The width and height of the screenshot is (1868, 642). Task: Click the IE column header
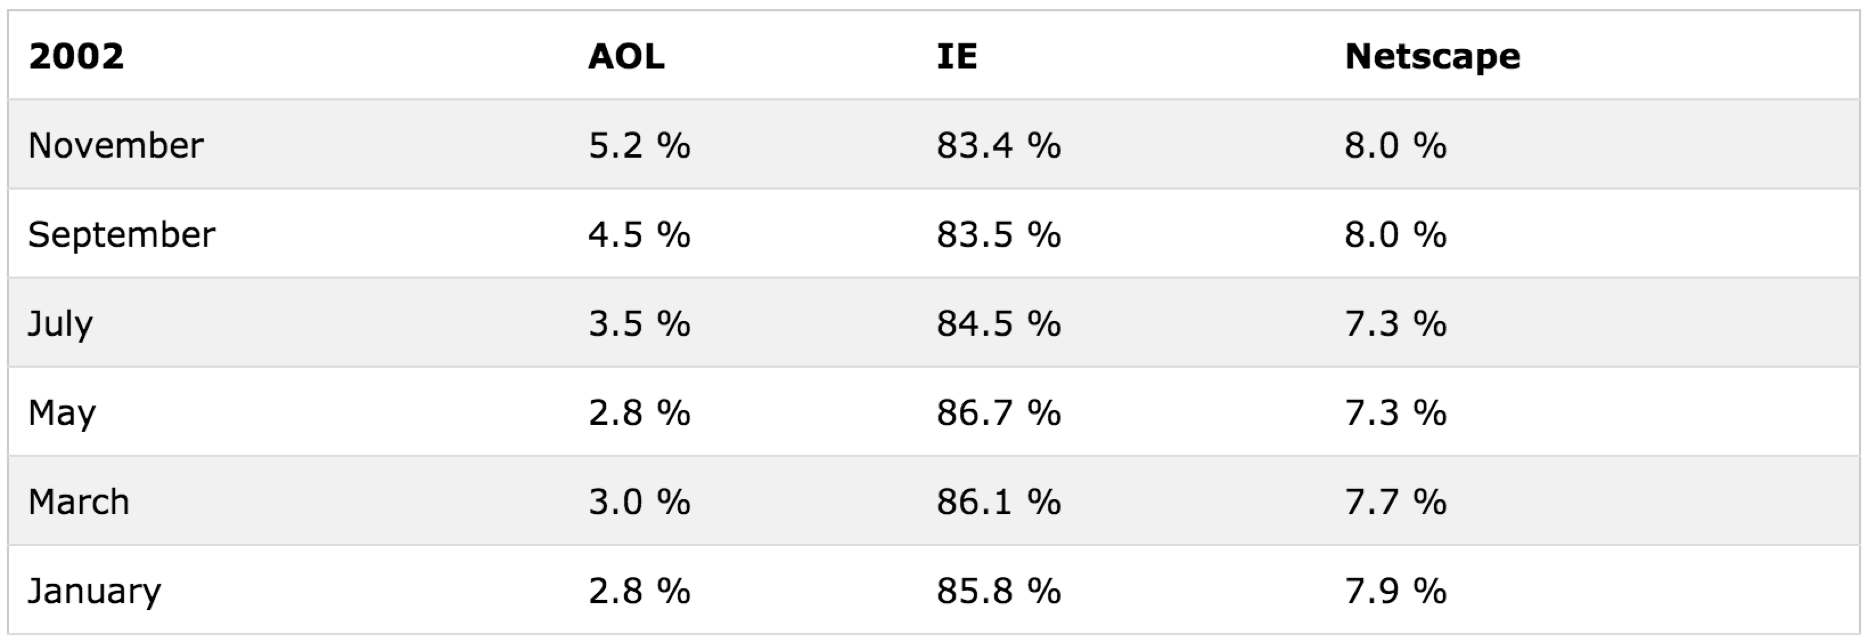coord(957,56)
